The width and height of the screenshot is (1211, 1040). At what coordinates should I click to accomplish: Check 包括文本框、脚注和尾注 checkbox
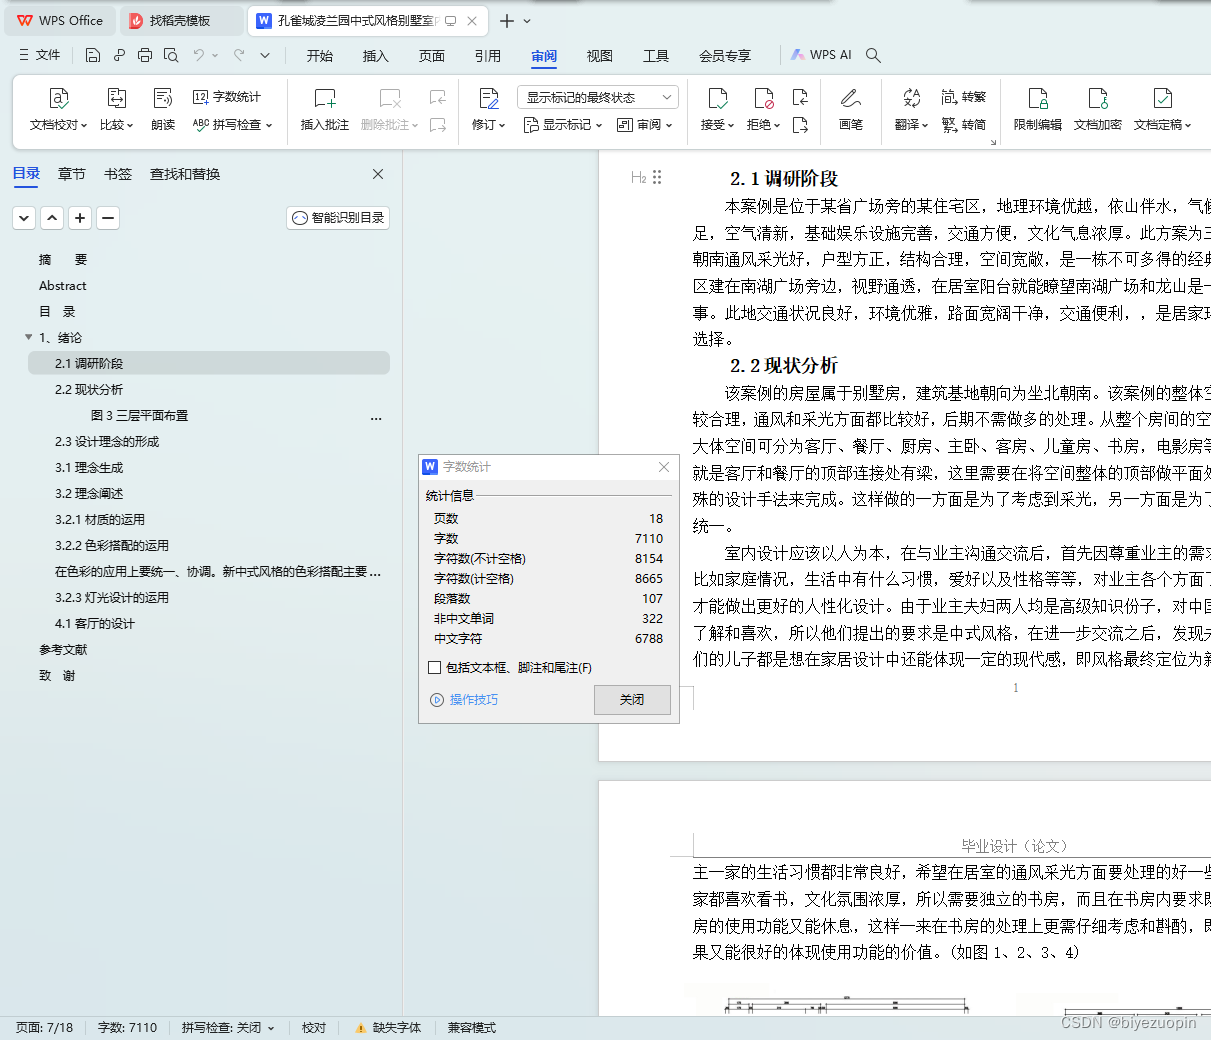pyautogui.click(x=434, y=667)
